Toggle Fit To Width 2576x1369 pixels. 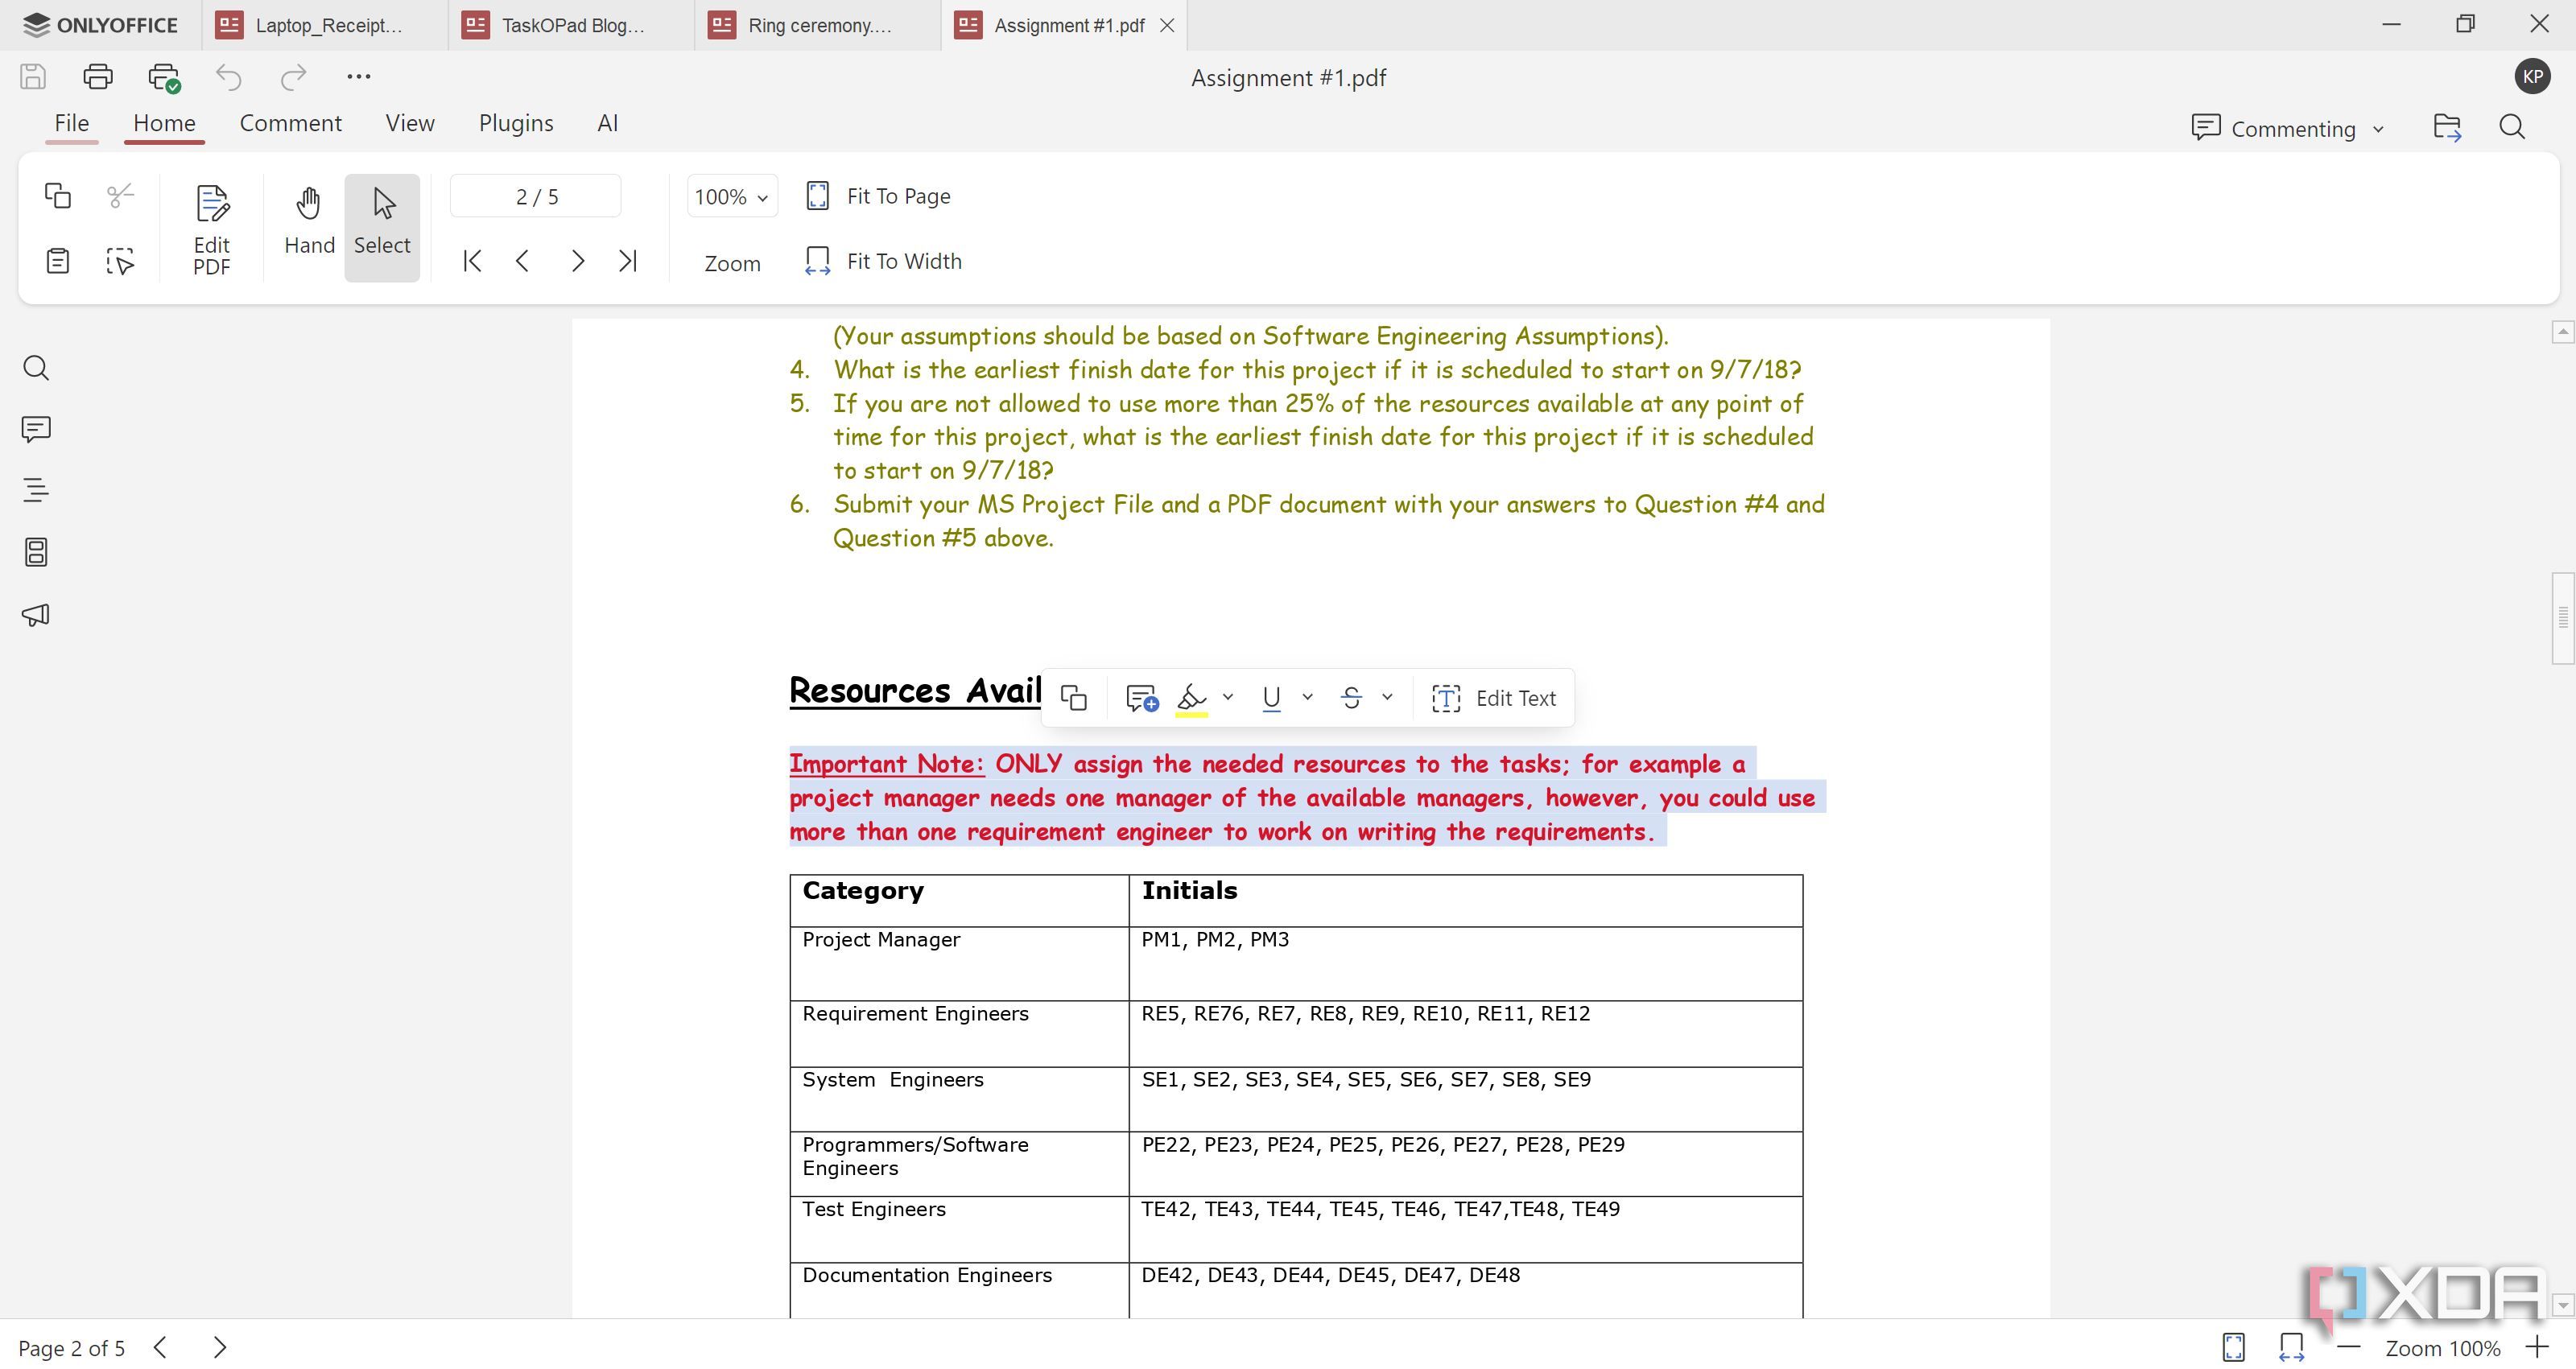tap(883, 261)
